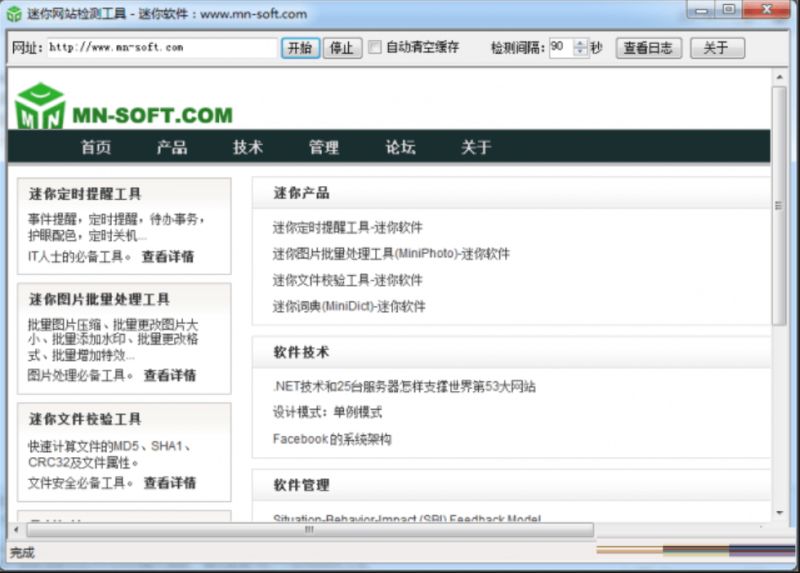Open link 迷你图片批量处理工具(MiniPhoto)-迷你软件
This screenshot has height=573, width=800.
(x=391, y=254)
